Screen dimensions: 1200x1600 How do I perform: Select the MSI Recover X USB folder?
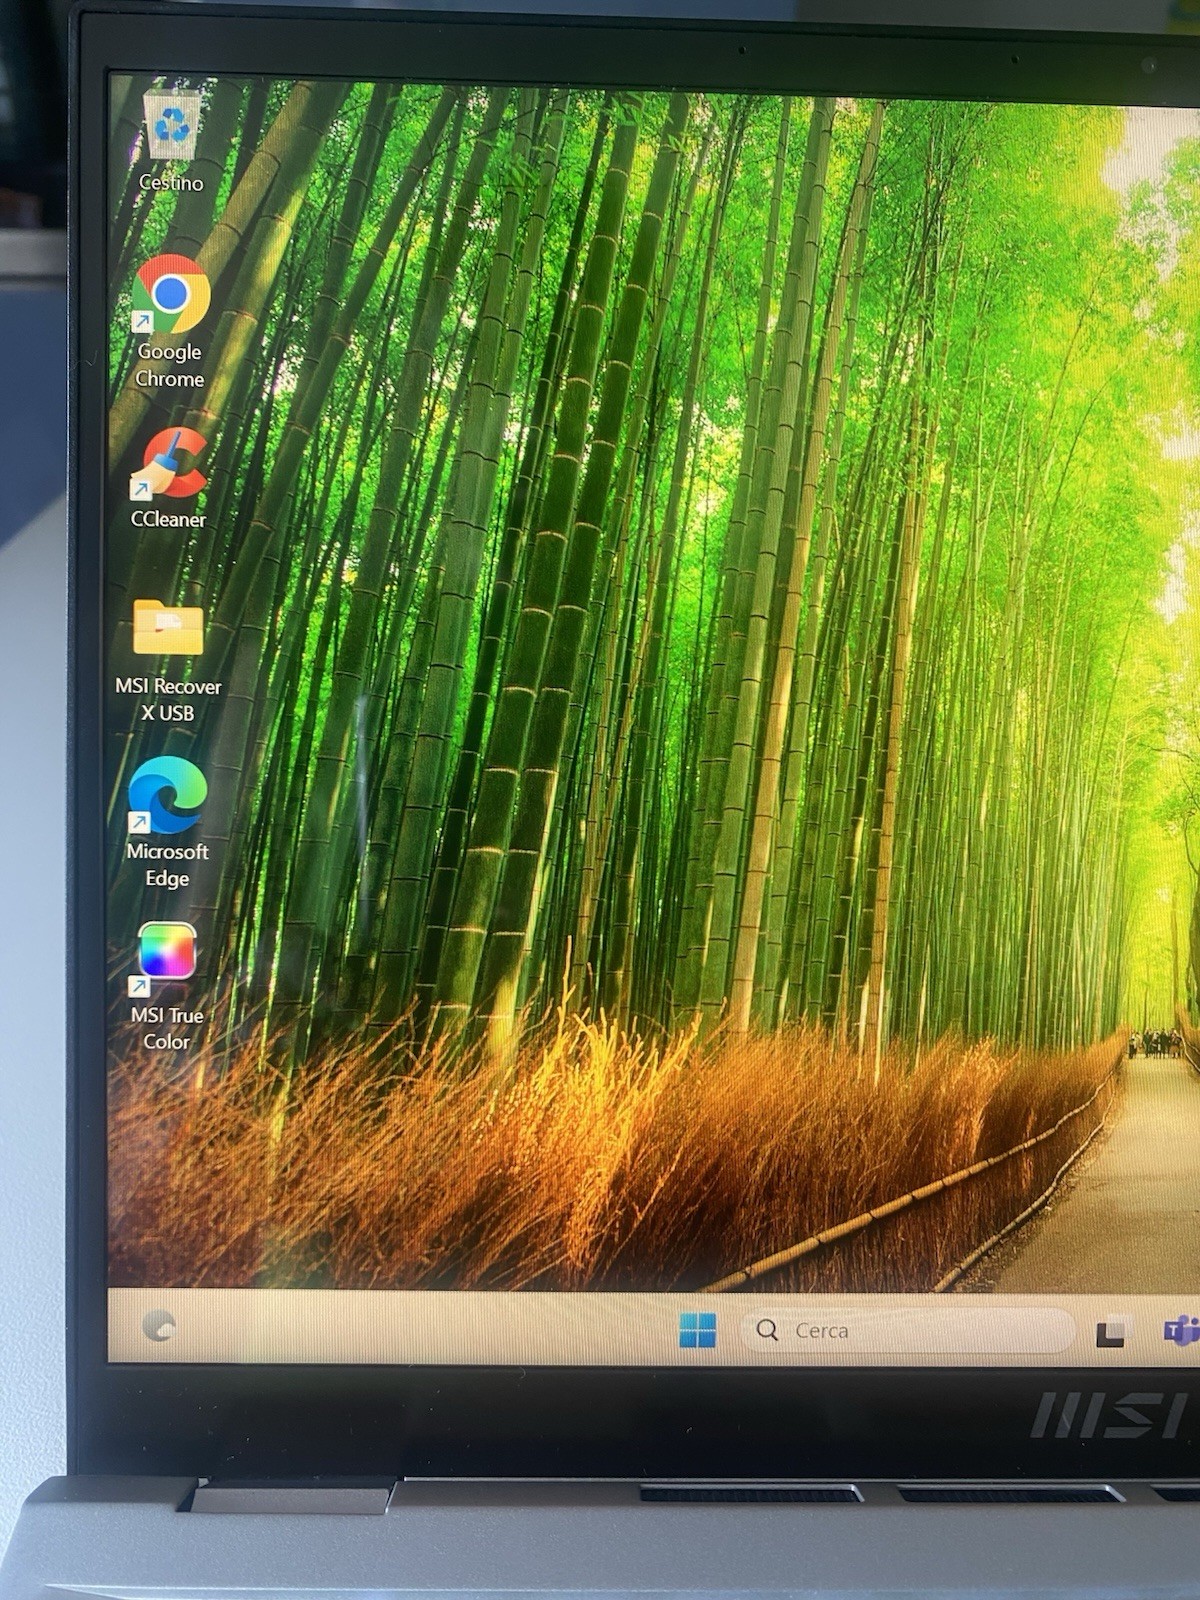168,627
